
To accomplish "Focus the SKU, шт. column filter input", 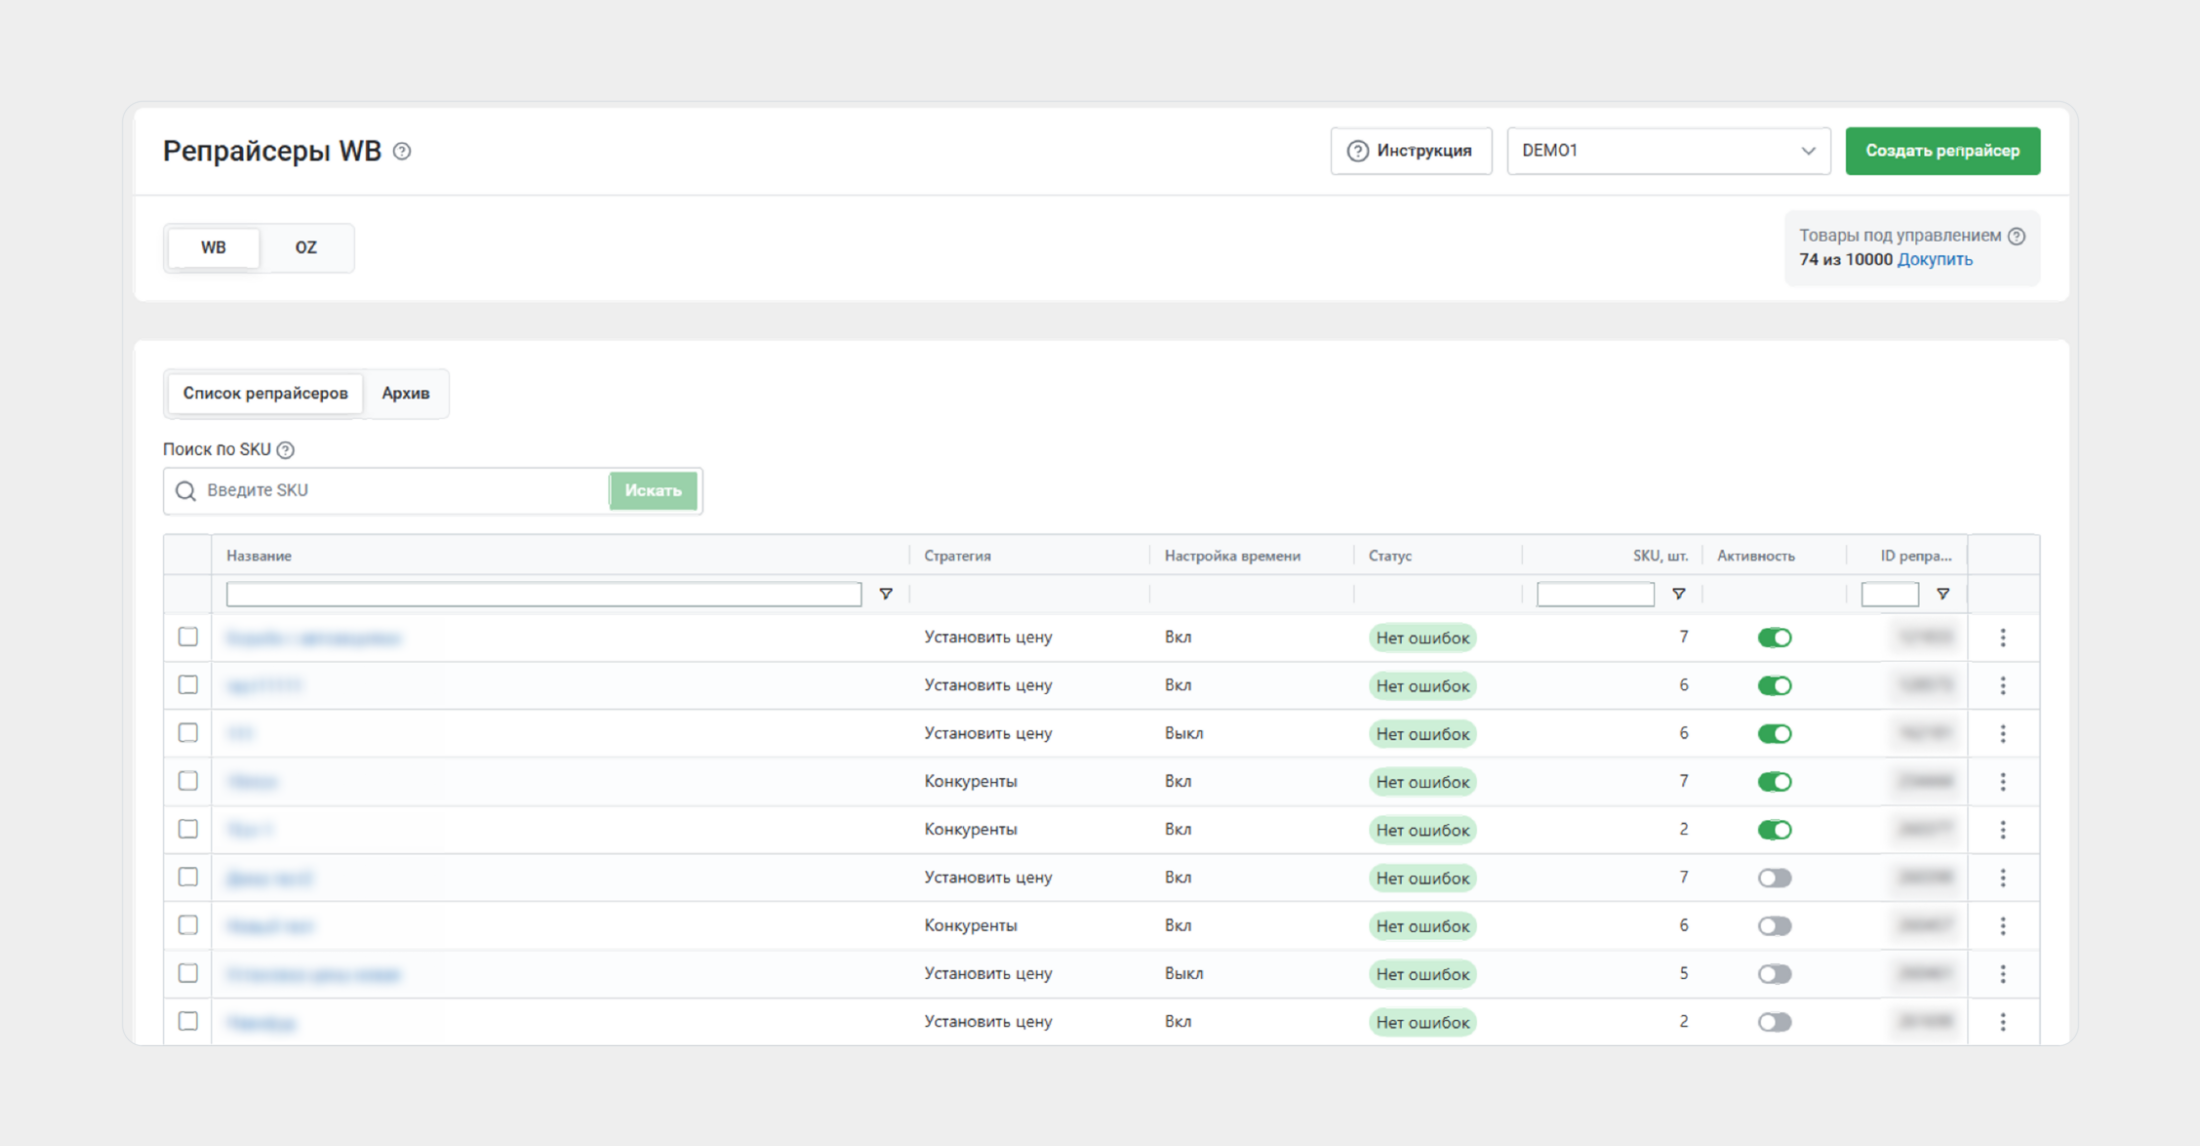I will [x=1596, y=594].
